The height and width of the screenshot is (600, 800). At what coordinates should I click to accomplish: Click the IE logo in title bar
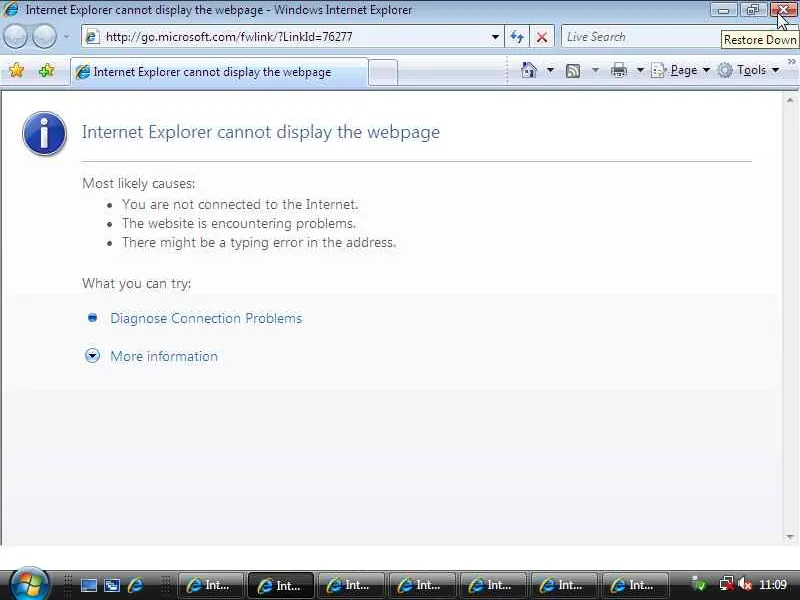coord(10,9)
